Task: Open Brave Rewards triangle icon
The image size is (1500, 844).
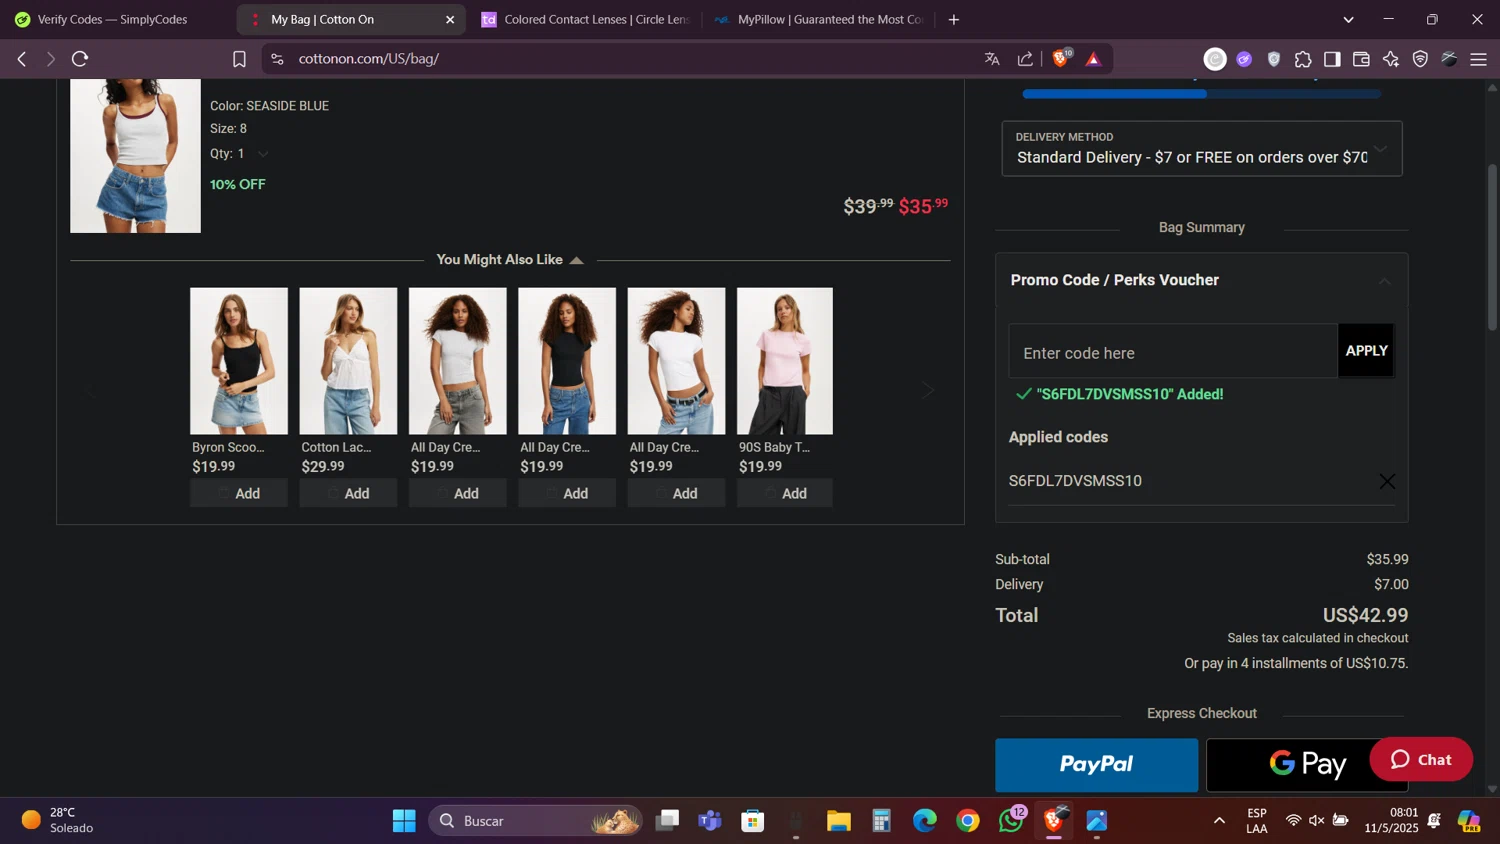Action: [1093, 59]
